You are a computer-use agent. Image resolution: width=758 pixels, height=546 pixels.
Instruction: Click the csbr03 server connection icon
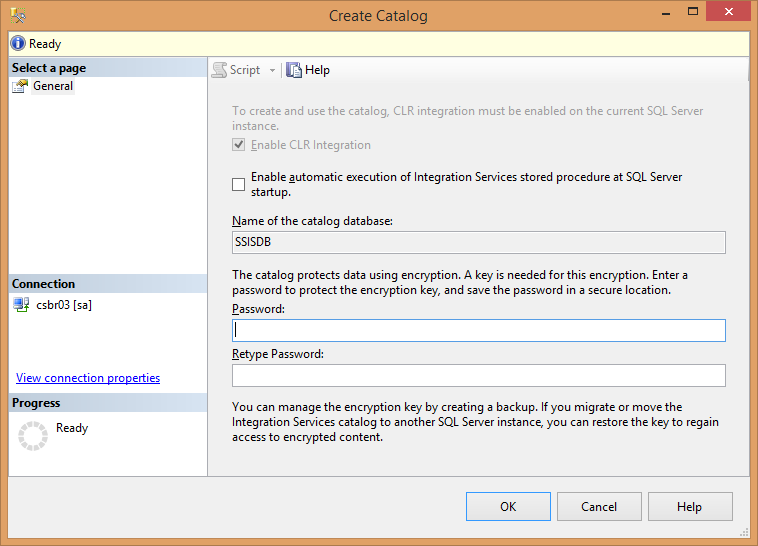click(21, 305)
